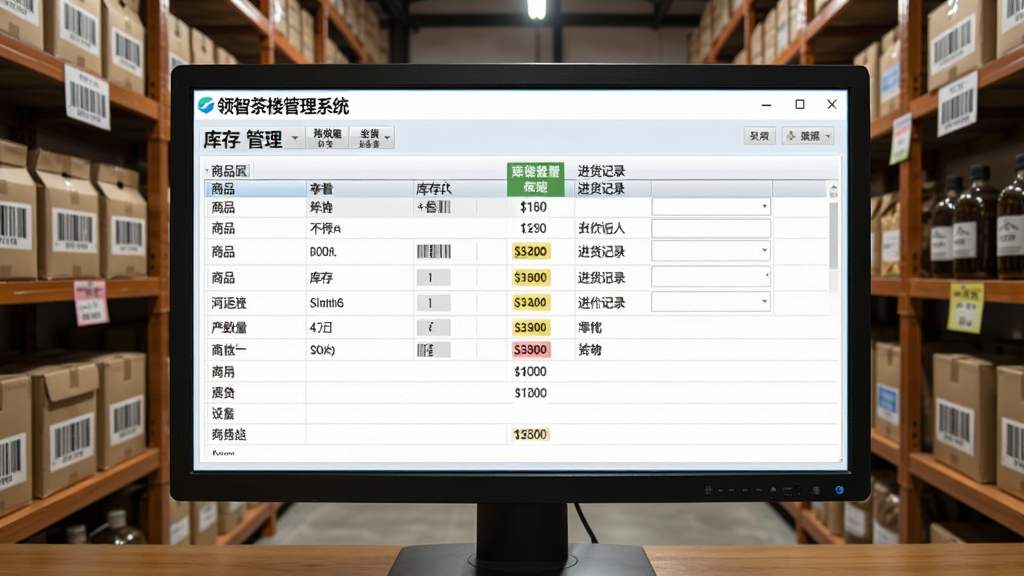Click the barcode in the BOOA row
This screenshot has height=576, width=1024.
(434, 251)
